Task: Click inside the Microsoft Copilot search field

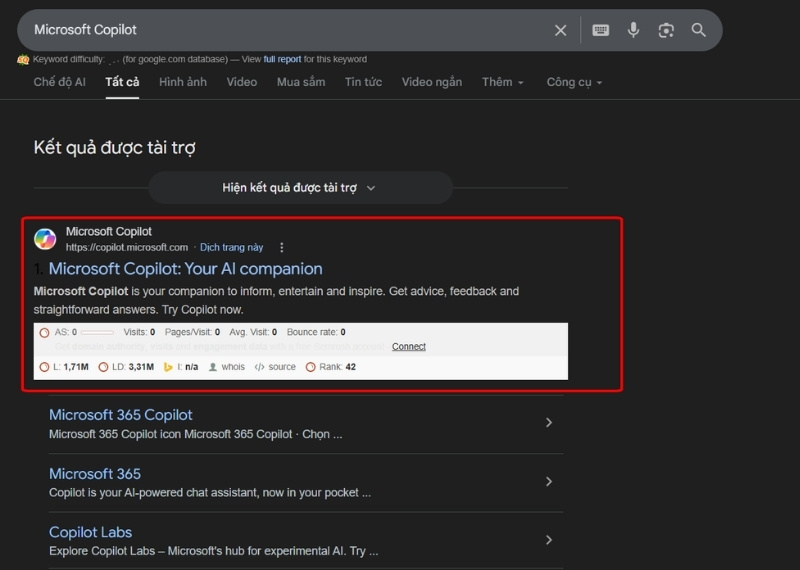Action: [x=280, y=30]
